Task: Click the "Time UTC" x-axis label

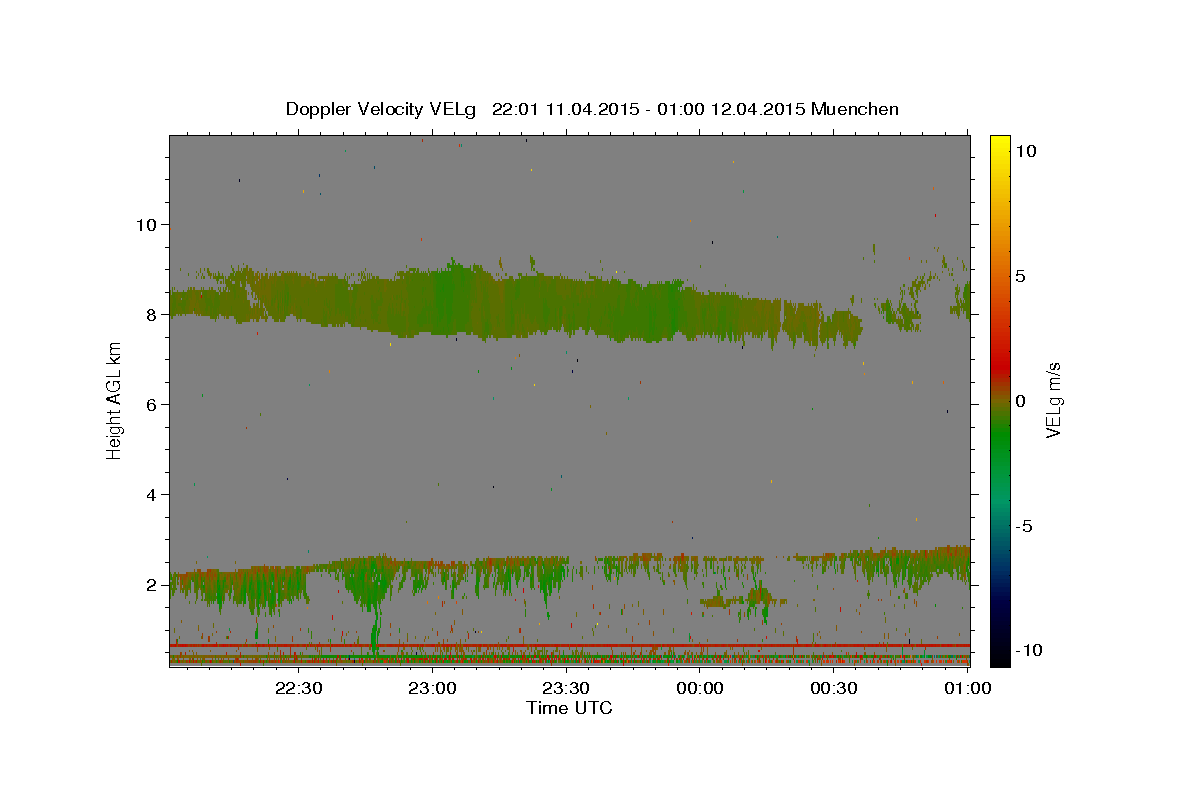Action: pos(569,708)
